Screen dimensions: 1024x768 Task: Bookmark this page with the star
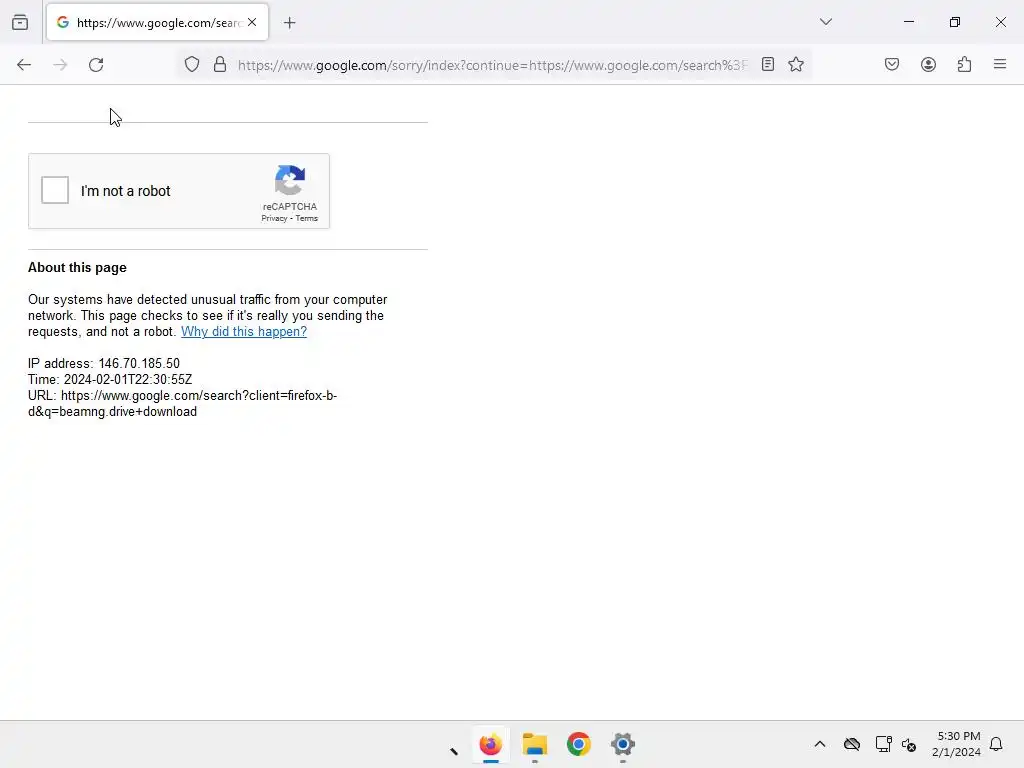pyautogui.click(x=795, y=64)
